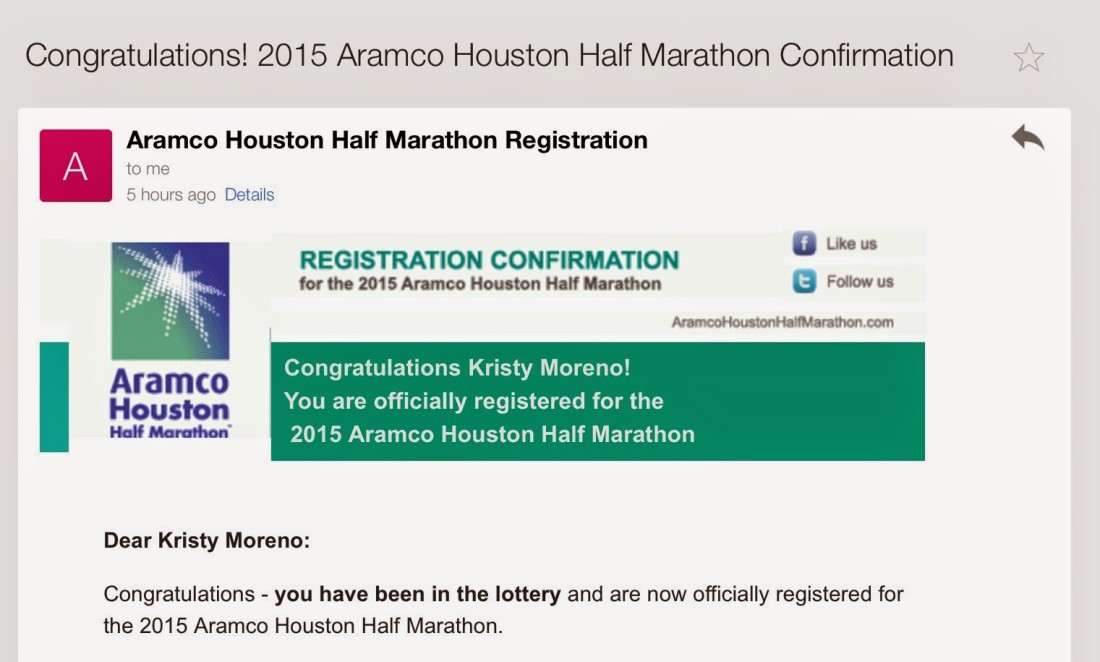
Task: Reply using the curved arrow icon
Action: pyautogui.click(x=1028, y=137)
